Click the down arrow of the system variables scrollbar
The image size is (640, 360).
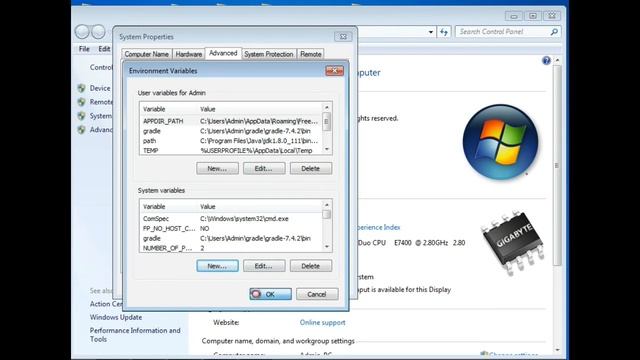tap(327, 247)
